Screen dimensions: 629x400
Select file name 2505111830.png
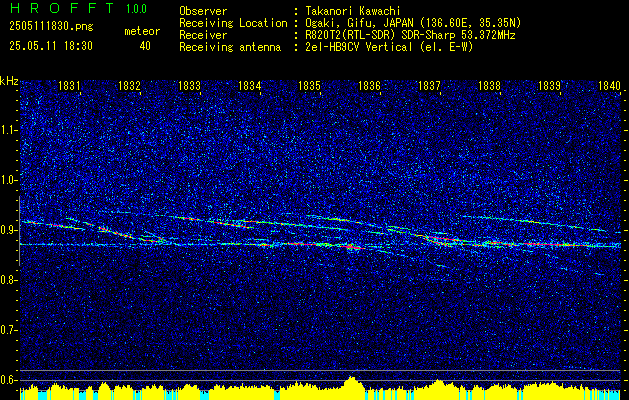[51, 27]
